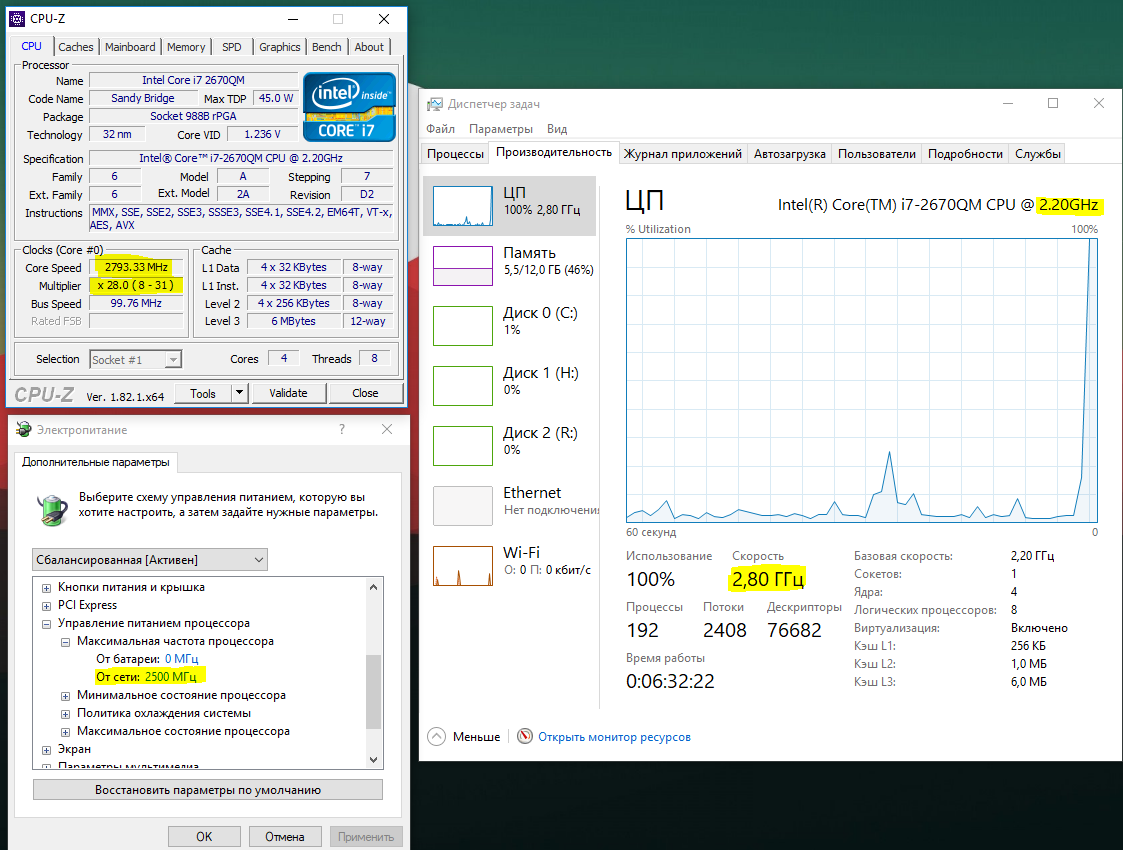Click the resource monitor icon
Viewport: 1123px width, 850px height.
(525, 736)
